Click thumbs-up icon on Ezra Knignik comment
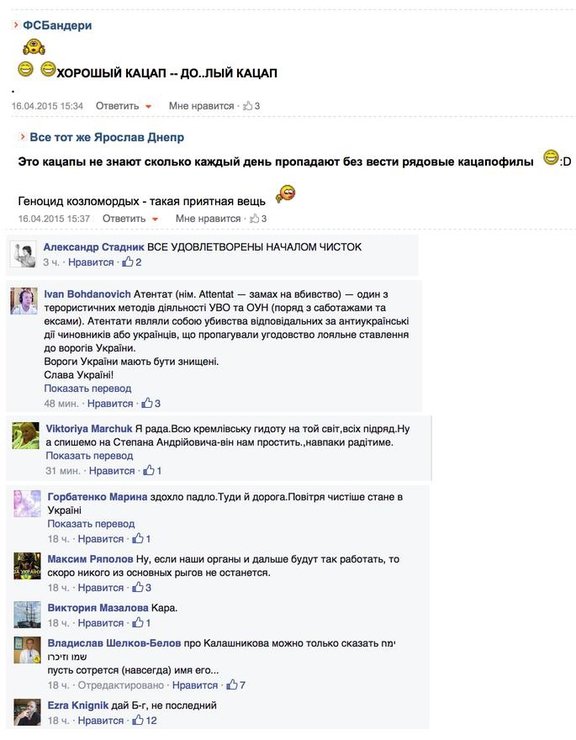Screen dimensions: 576x740 (137, 720)
